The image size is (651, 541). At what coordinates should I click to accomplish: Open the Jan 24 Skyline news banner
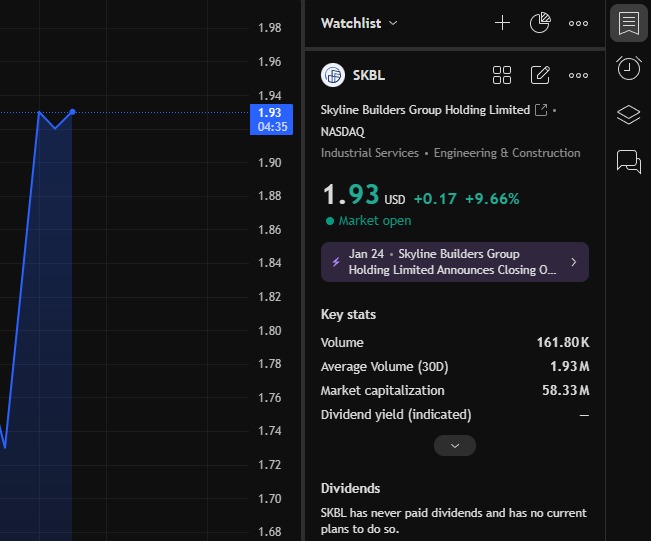pos(455,262)
